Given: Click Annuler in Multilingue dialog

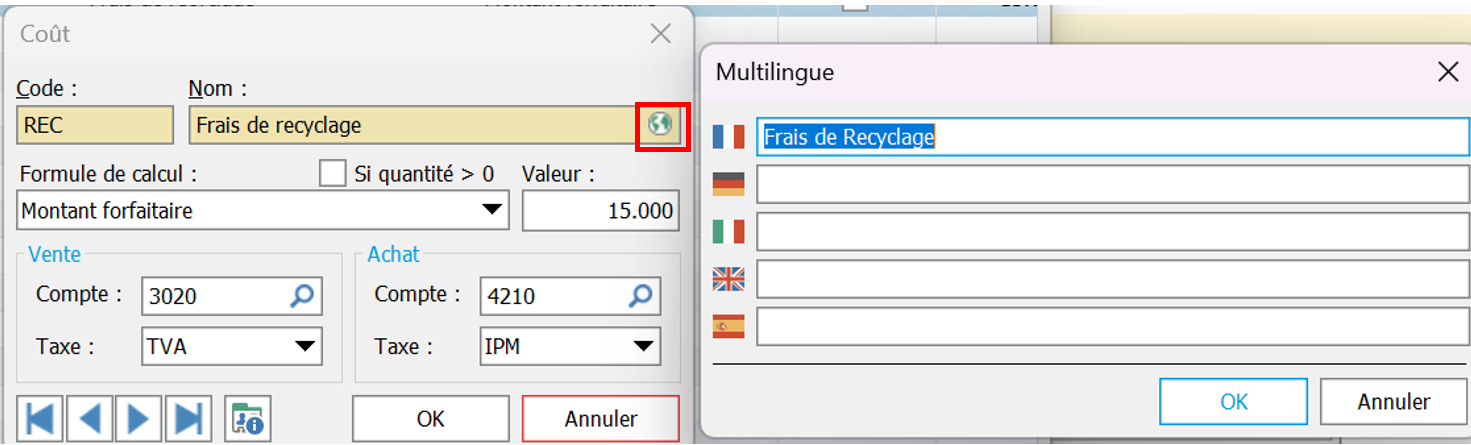Looking at the screenshot, I should coord(1393,401).
